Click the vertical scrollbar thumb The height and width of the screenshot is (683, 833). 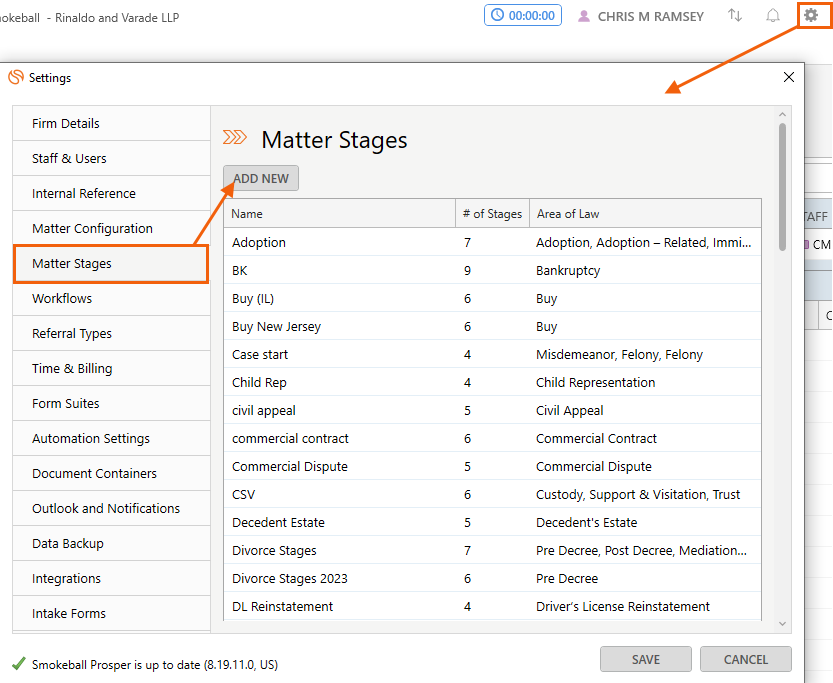(782, 186)
